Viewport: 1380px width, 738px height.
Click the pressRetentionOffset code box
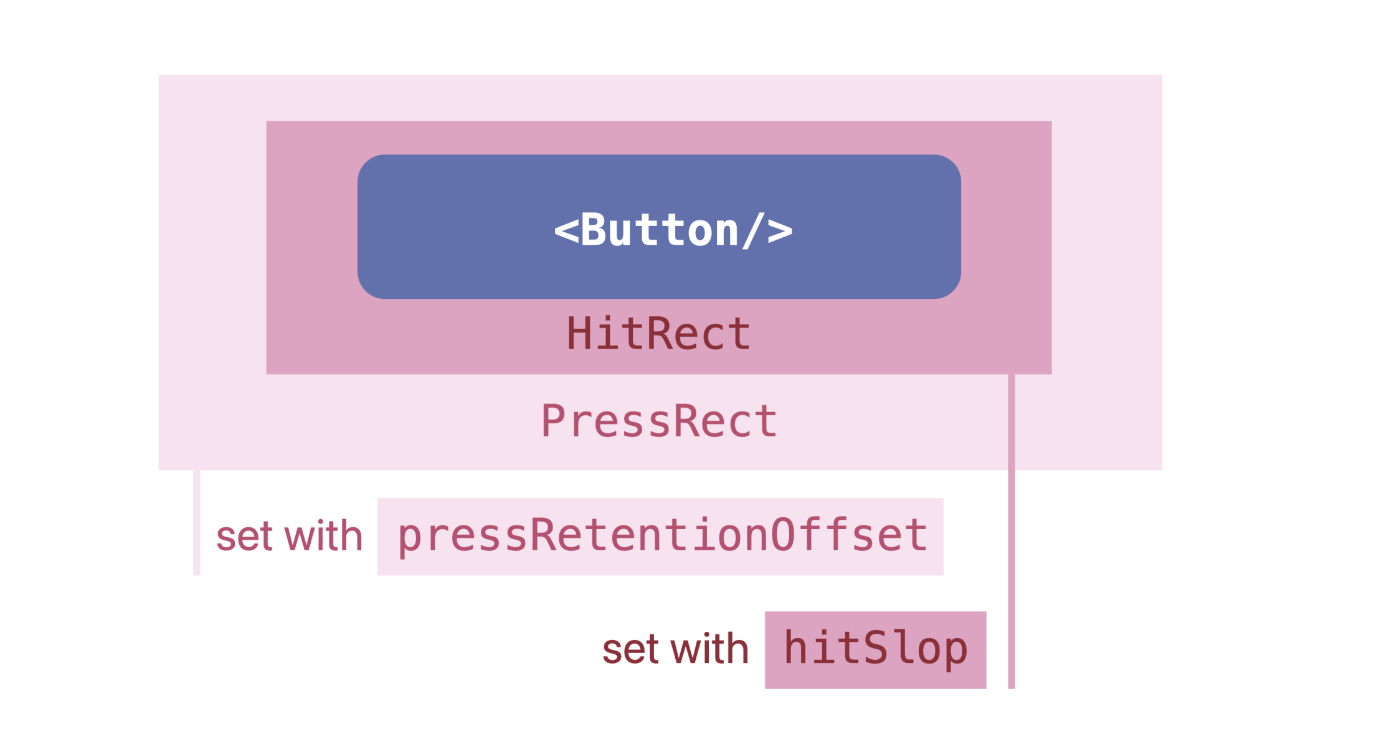tap(660, 536)
